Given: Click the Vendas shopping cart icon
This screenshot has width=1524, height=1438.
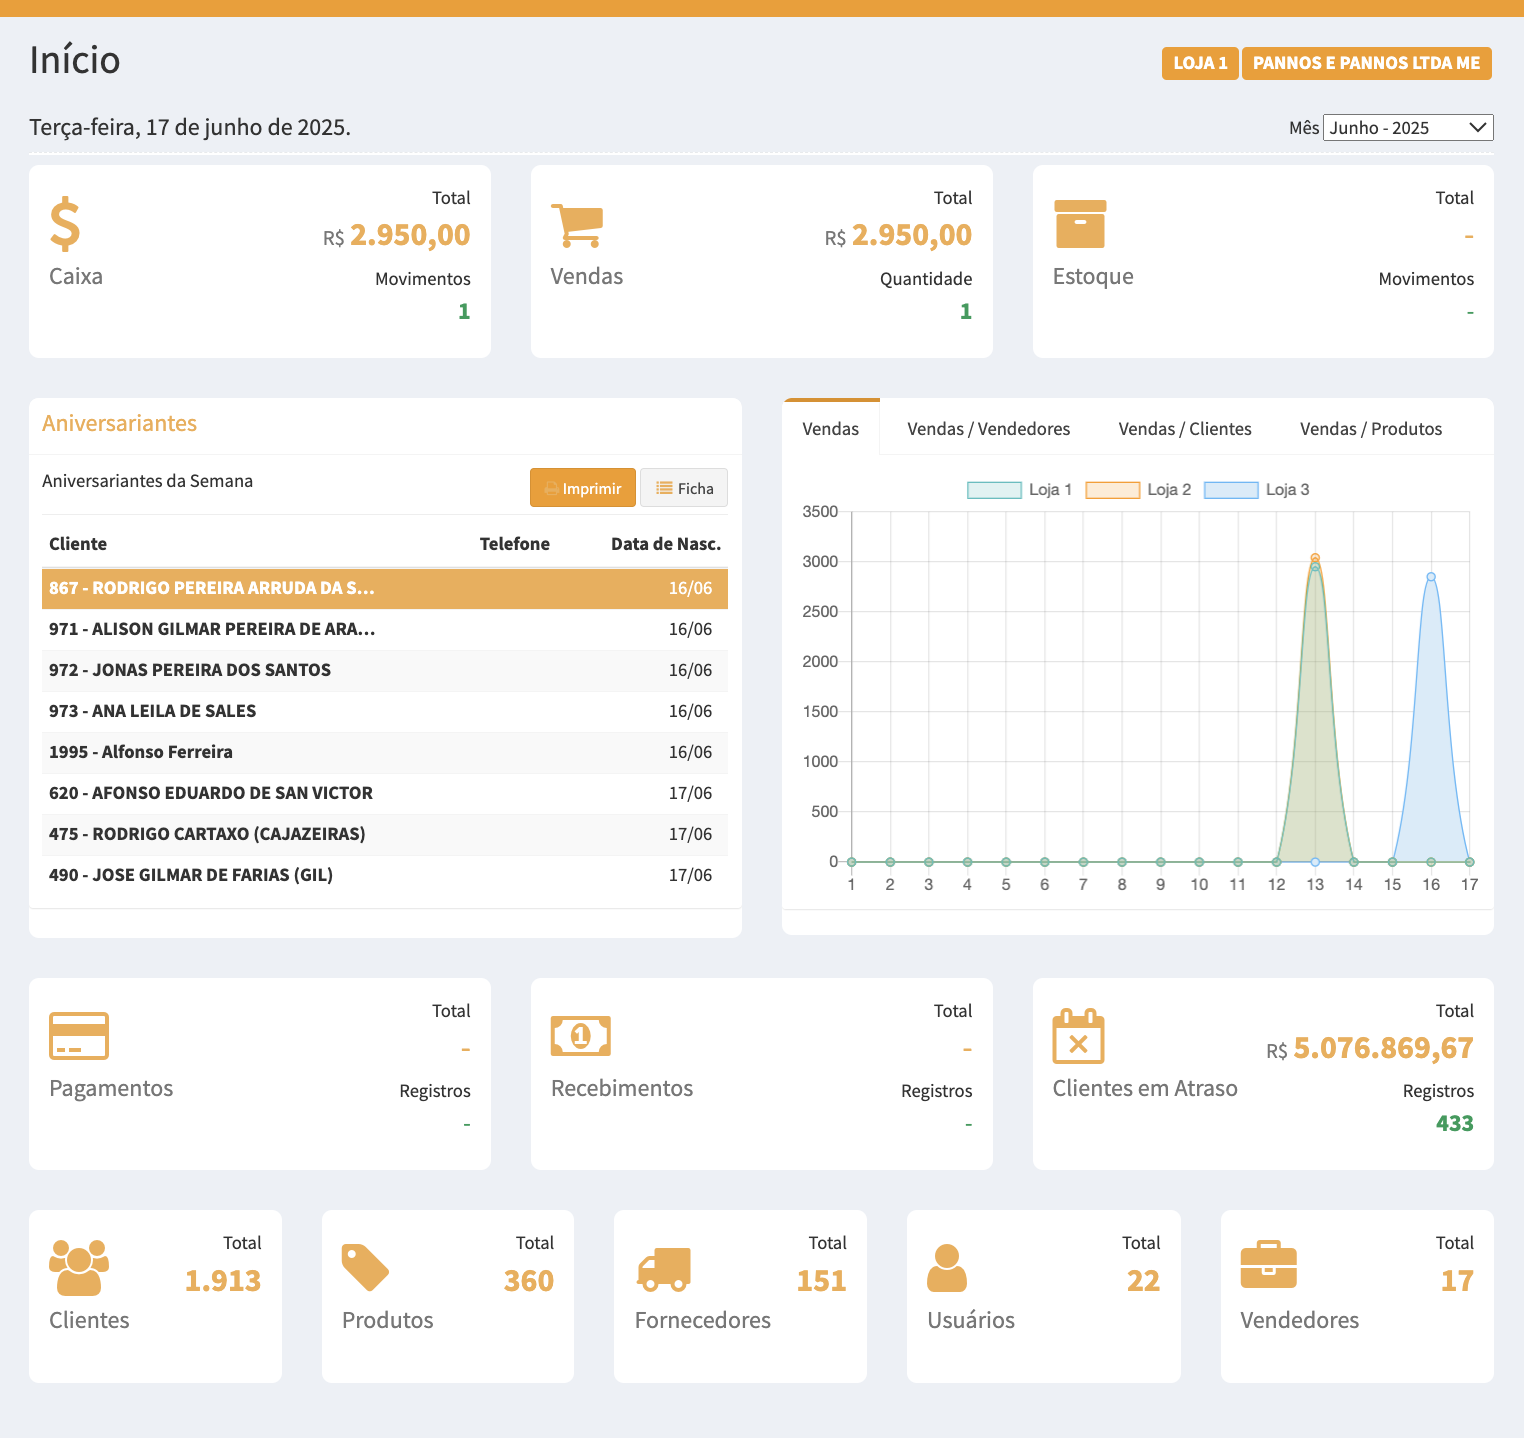Looking at the screenshot, I should click(577, 225).
